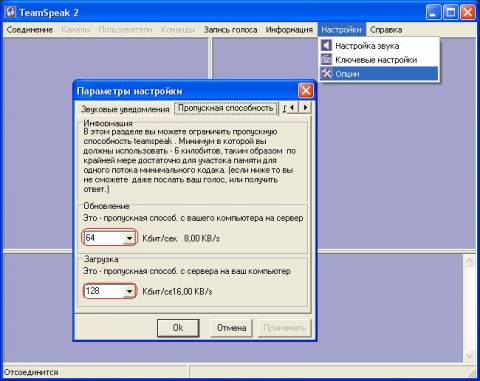Click the upload value field showing 64
Screen dimensions: 480x381
coord(104,238)
